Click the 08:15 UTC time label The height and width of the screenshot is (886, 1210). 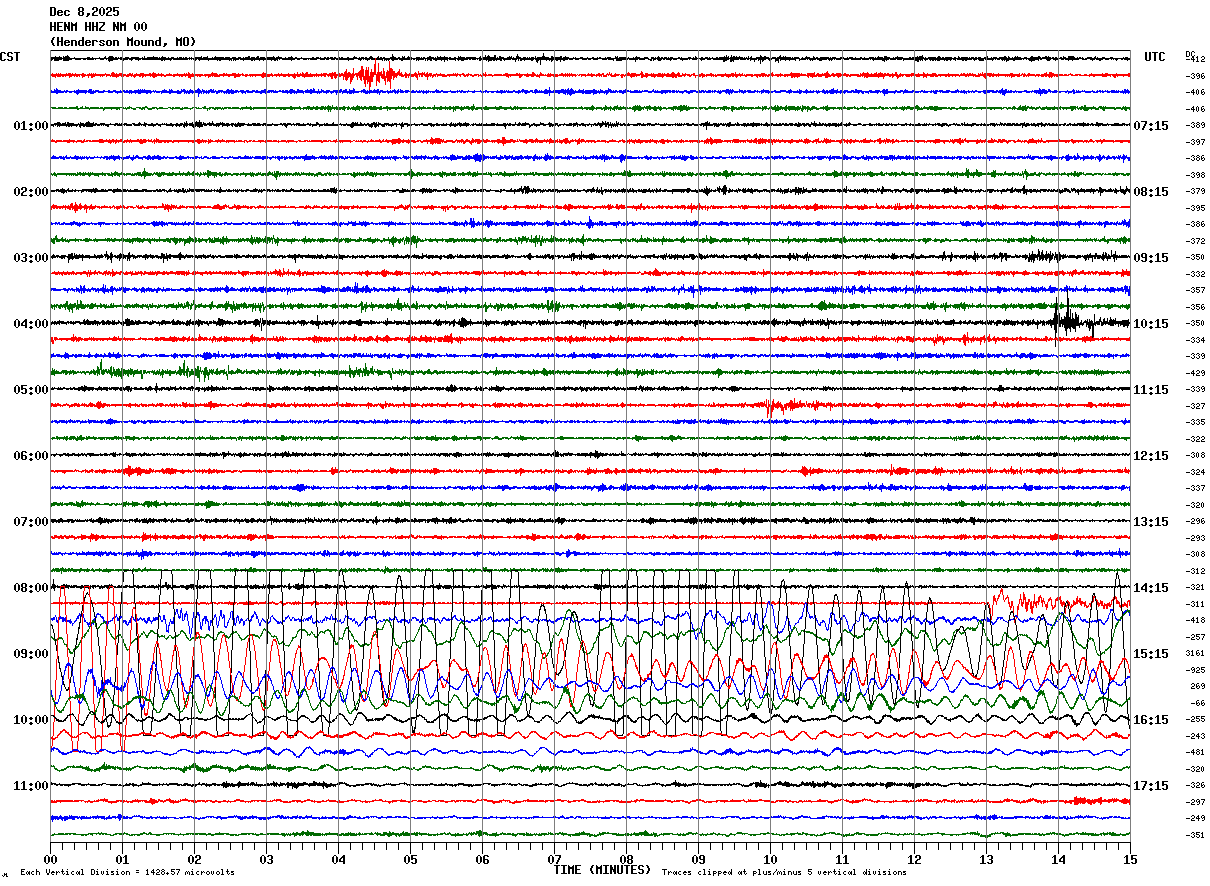coord(1151,192)
